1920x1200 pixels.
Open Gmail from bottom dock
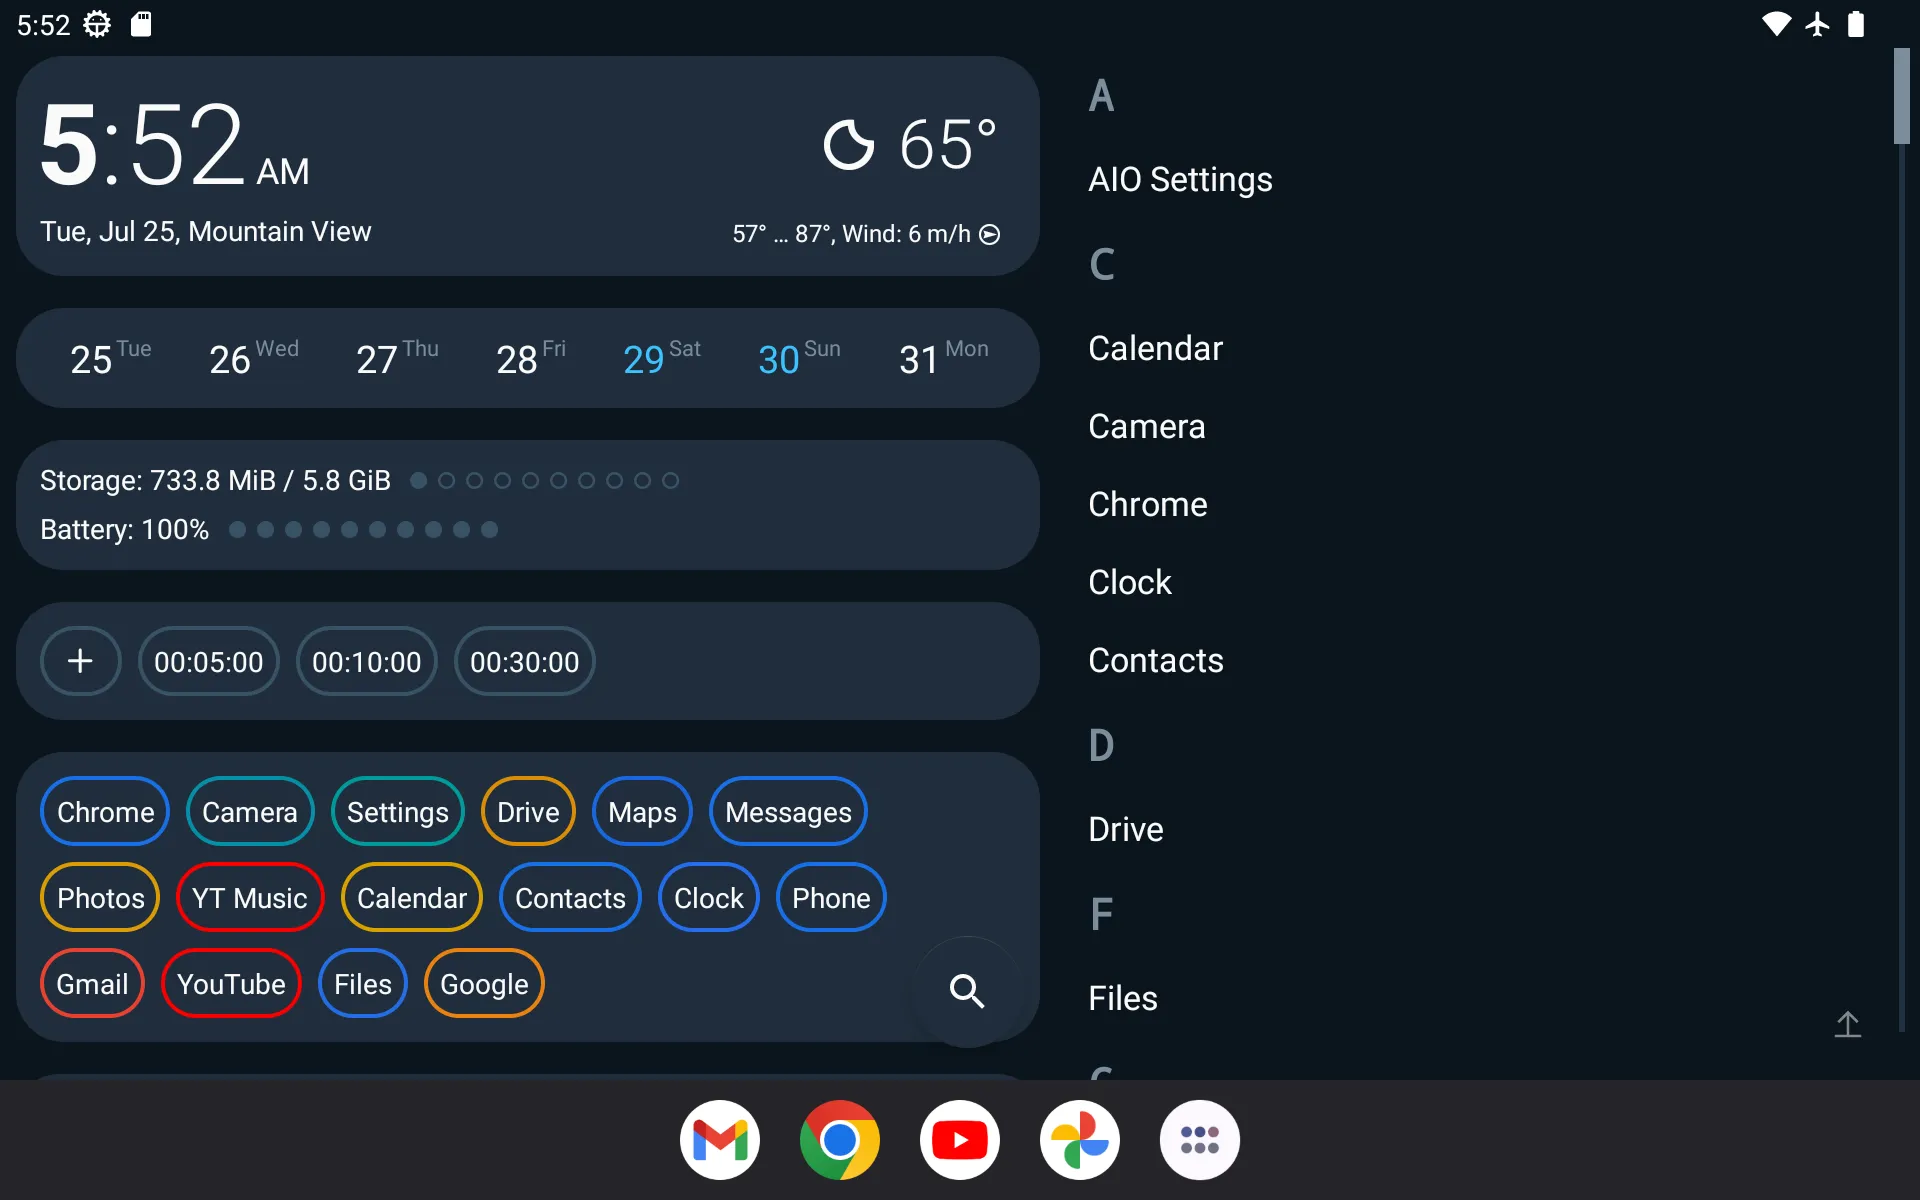[720, 1139]
